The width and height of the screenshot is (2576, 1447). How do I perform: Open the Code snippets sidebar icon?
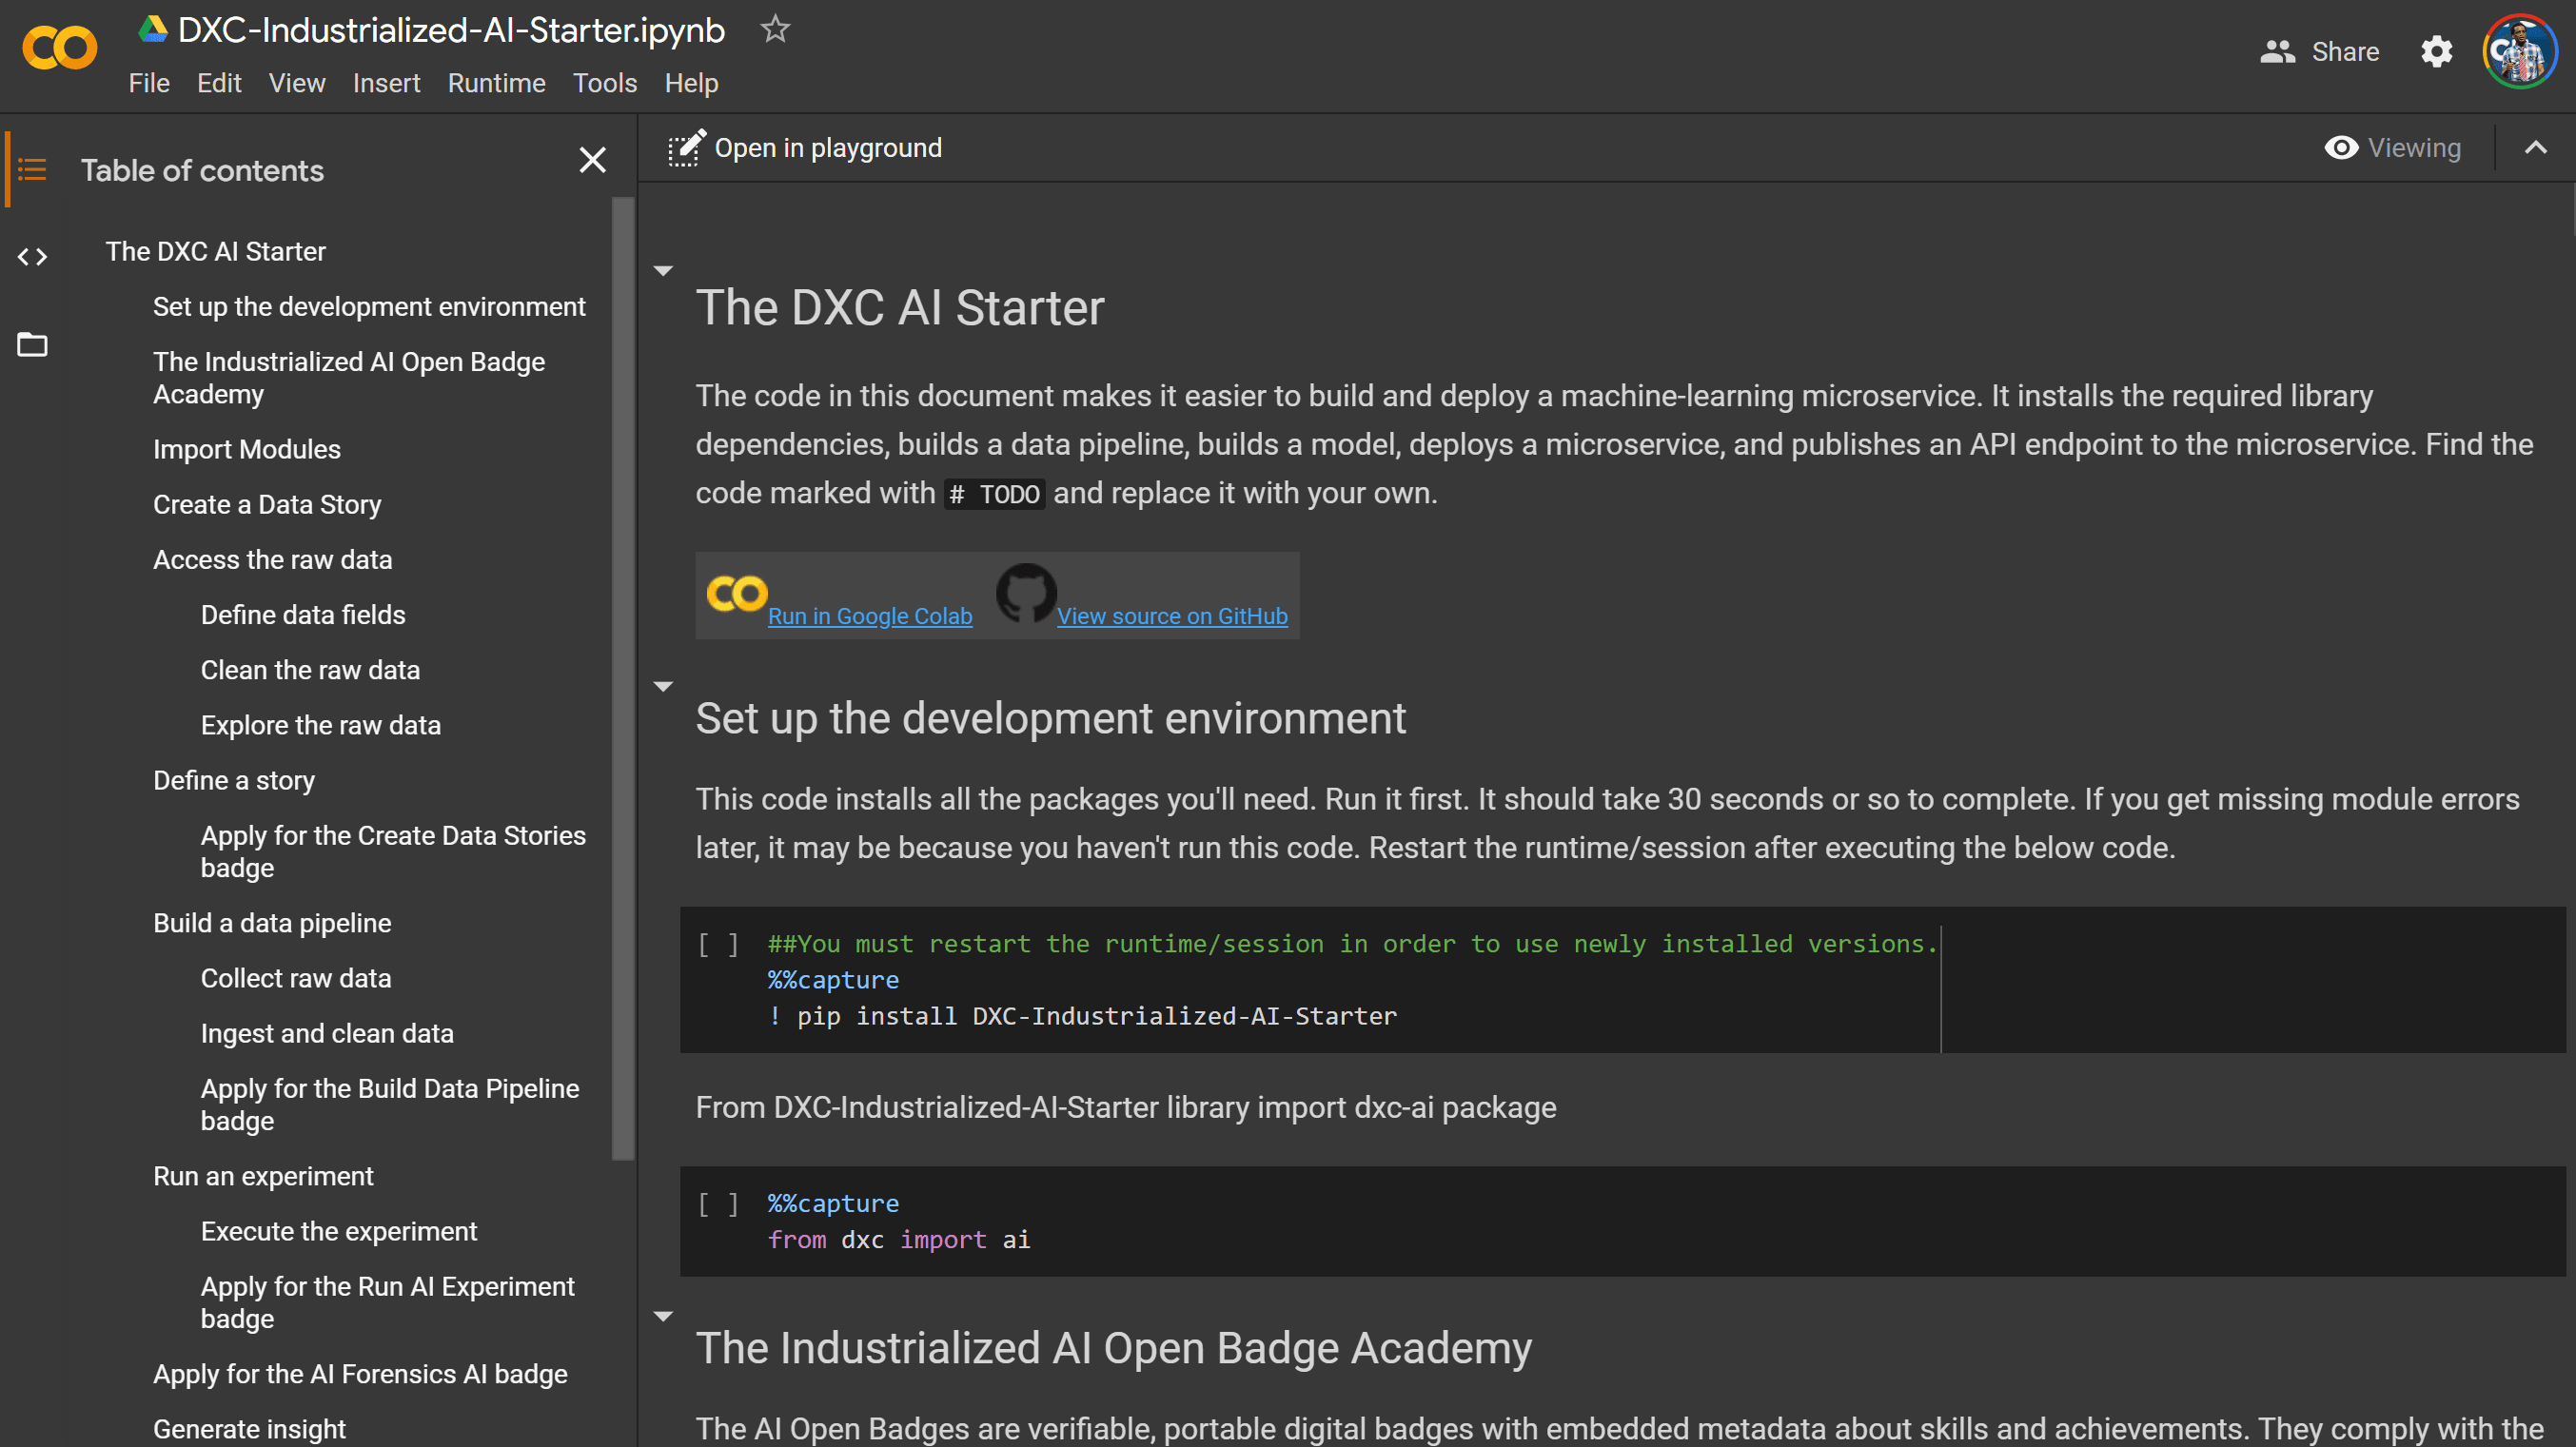pyautogui.click(x=32, y=257)
